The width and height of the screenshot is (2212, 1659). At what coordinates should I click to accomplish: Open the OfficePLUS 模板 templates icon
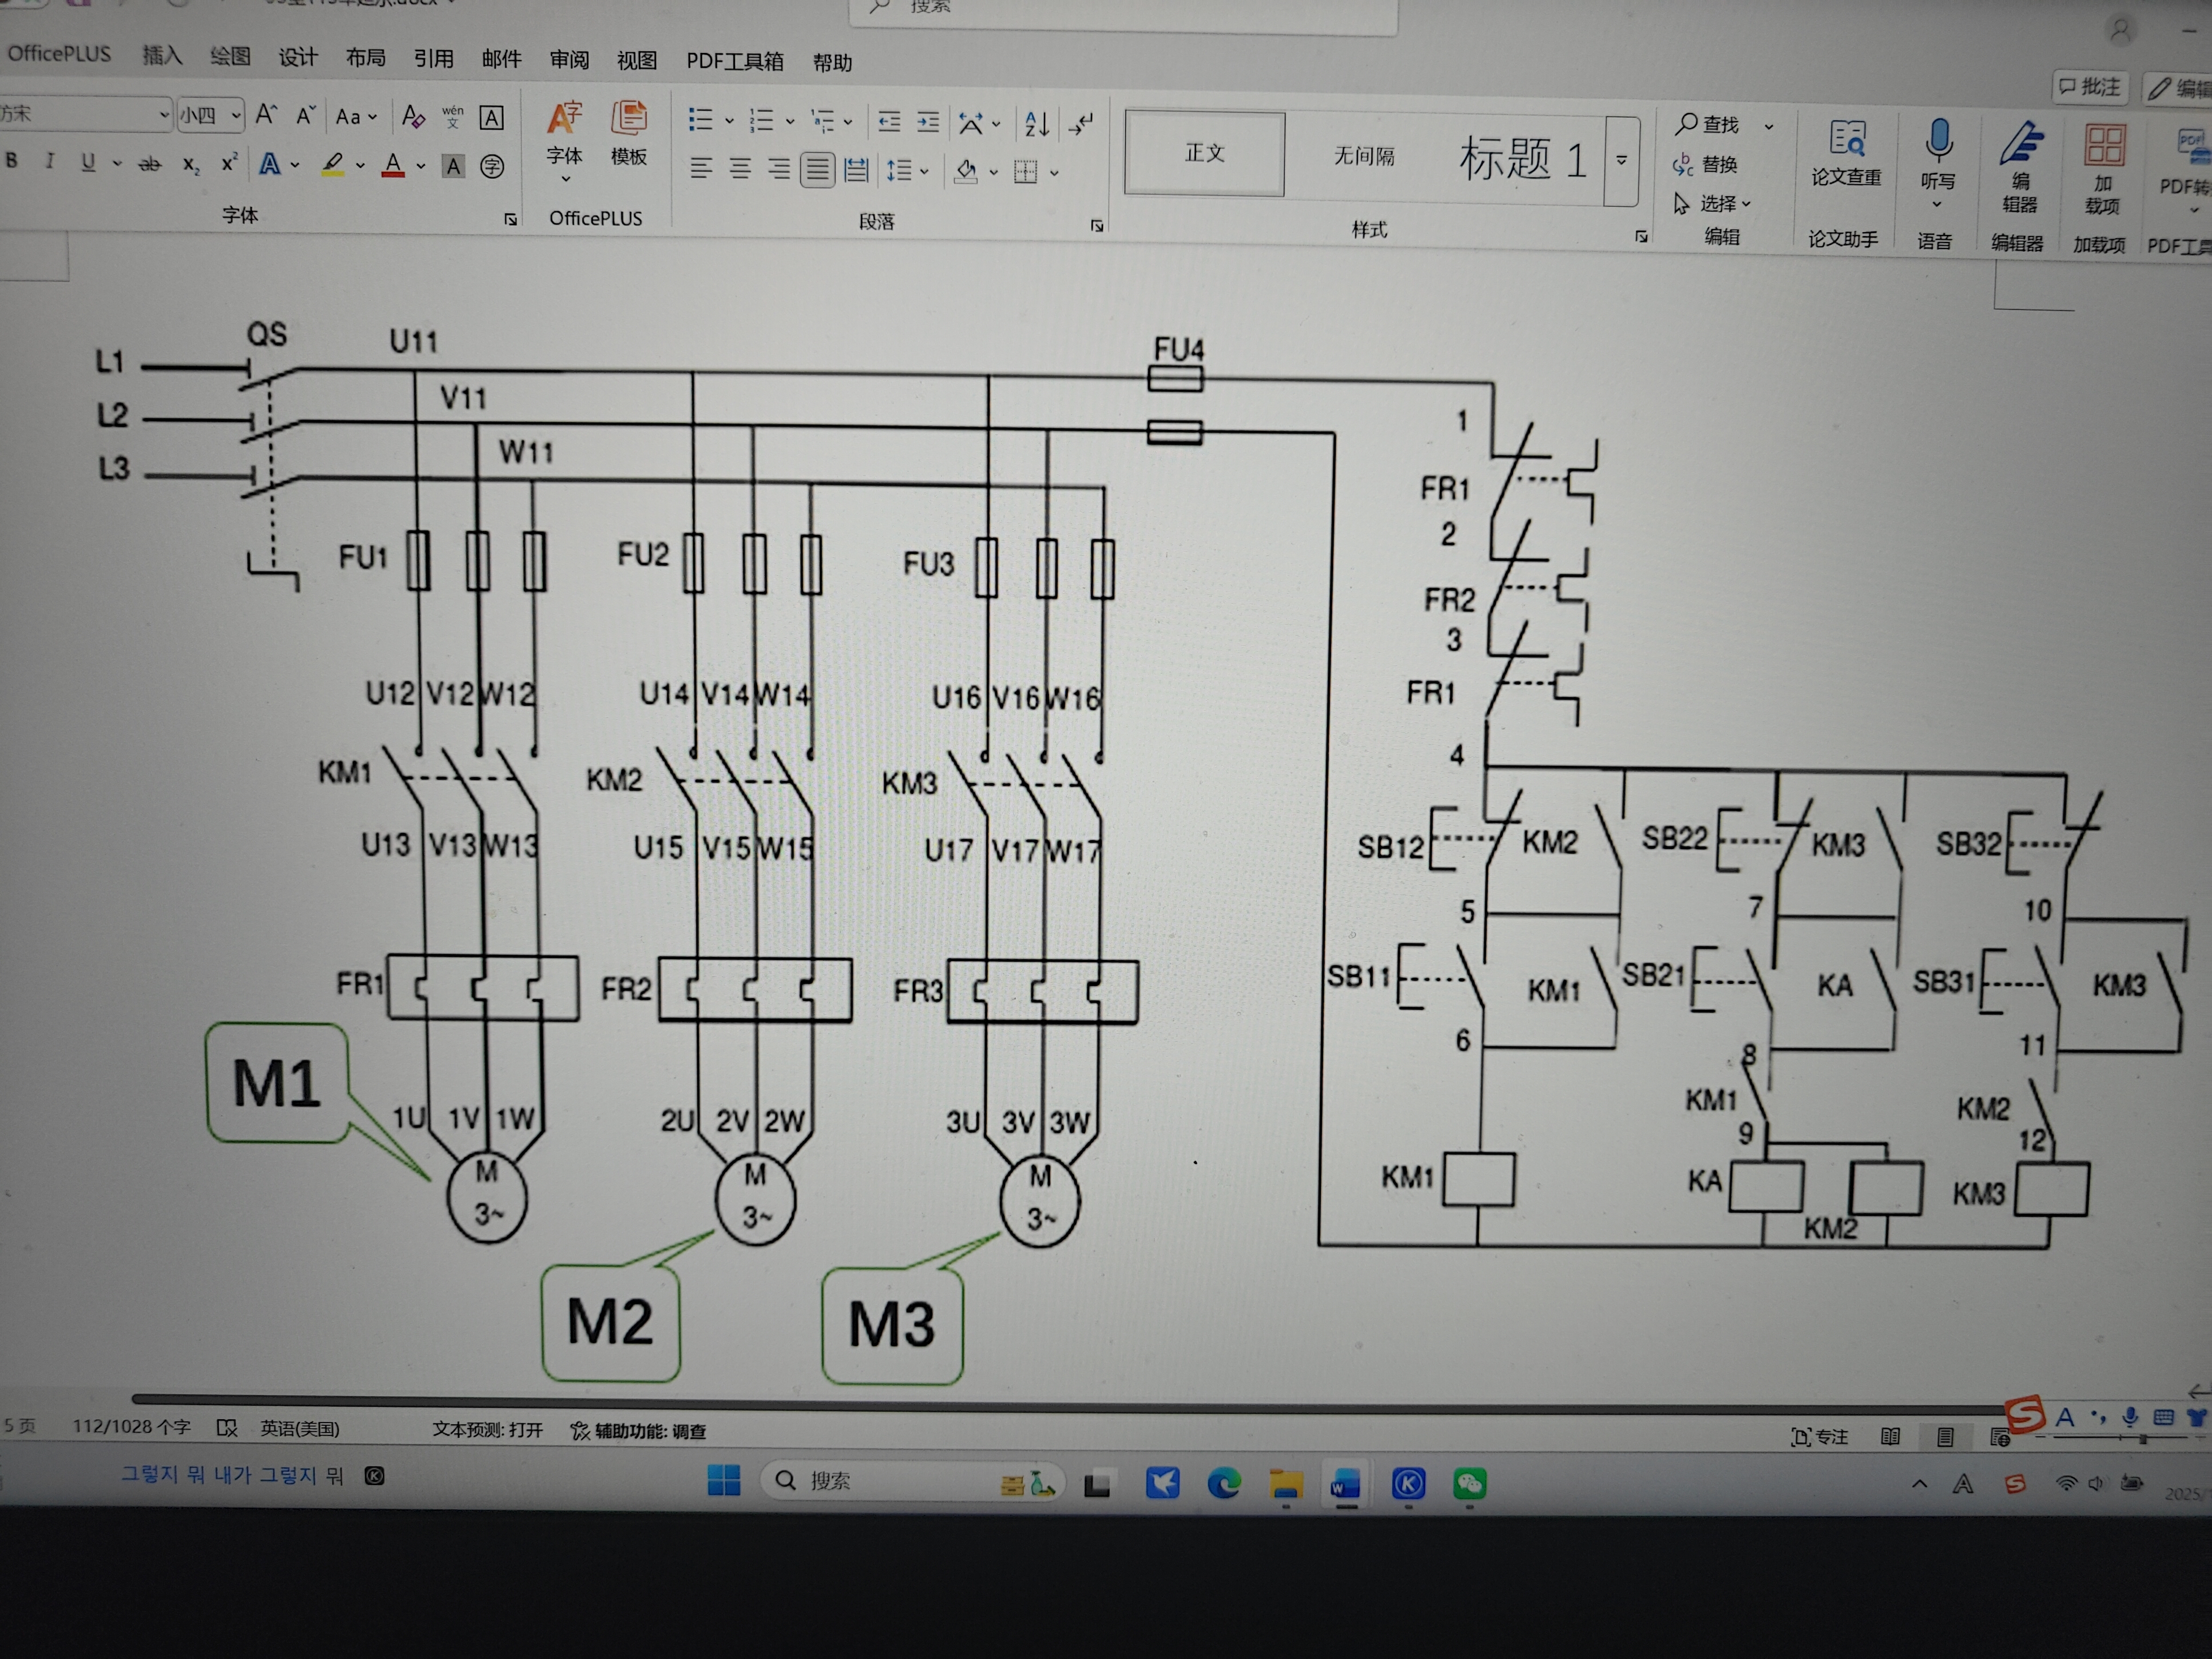coord(629,133)
